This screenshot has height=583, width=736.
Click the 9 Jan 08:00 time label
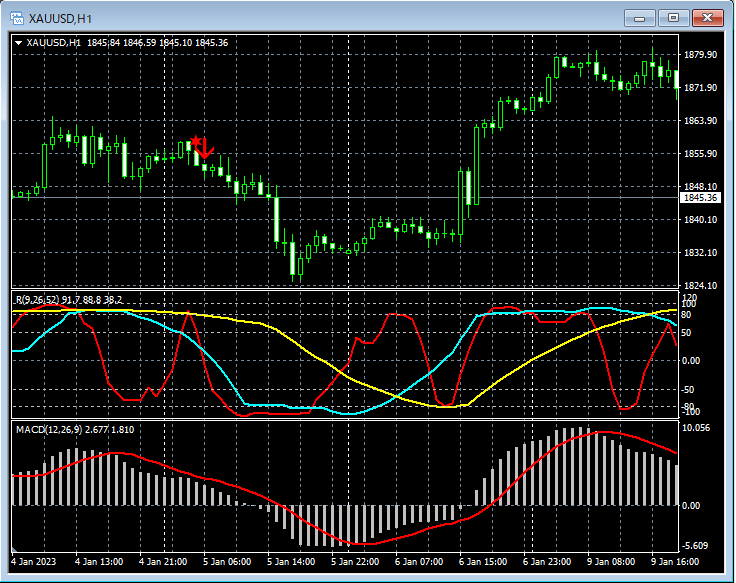click(x=611, y=562)
